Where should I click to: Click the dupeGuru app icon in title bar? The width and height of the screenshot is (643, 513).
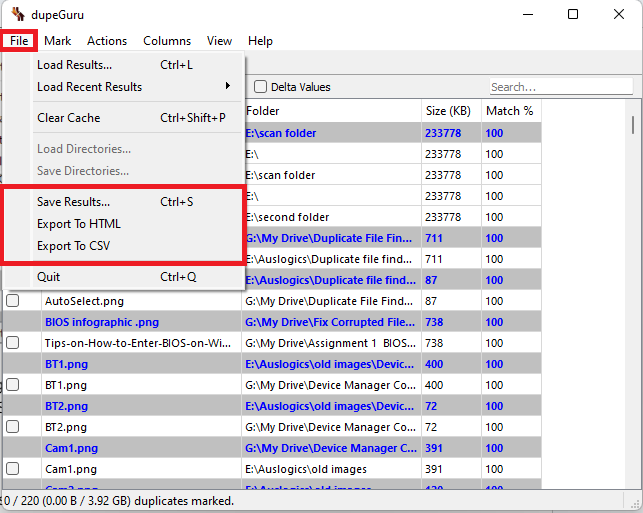17,14
